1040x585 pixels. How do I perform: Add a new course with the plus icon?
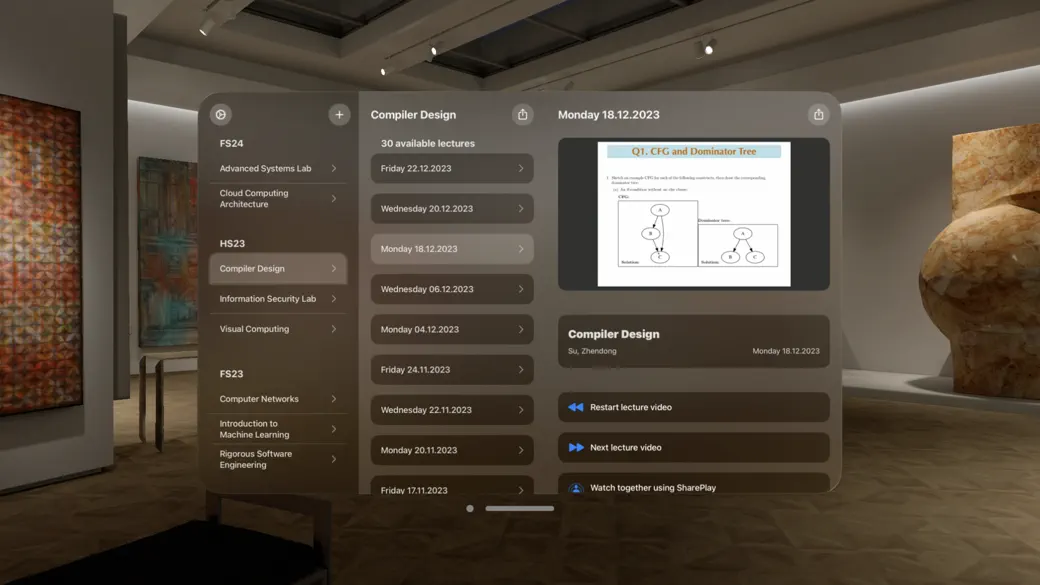point(338,114)
